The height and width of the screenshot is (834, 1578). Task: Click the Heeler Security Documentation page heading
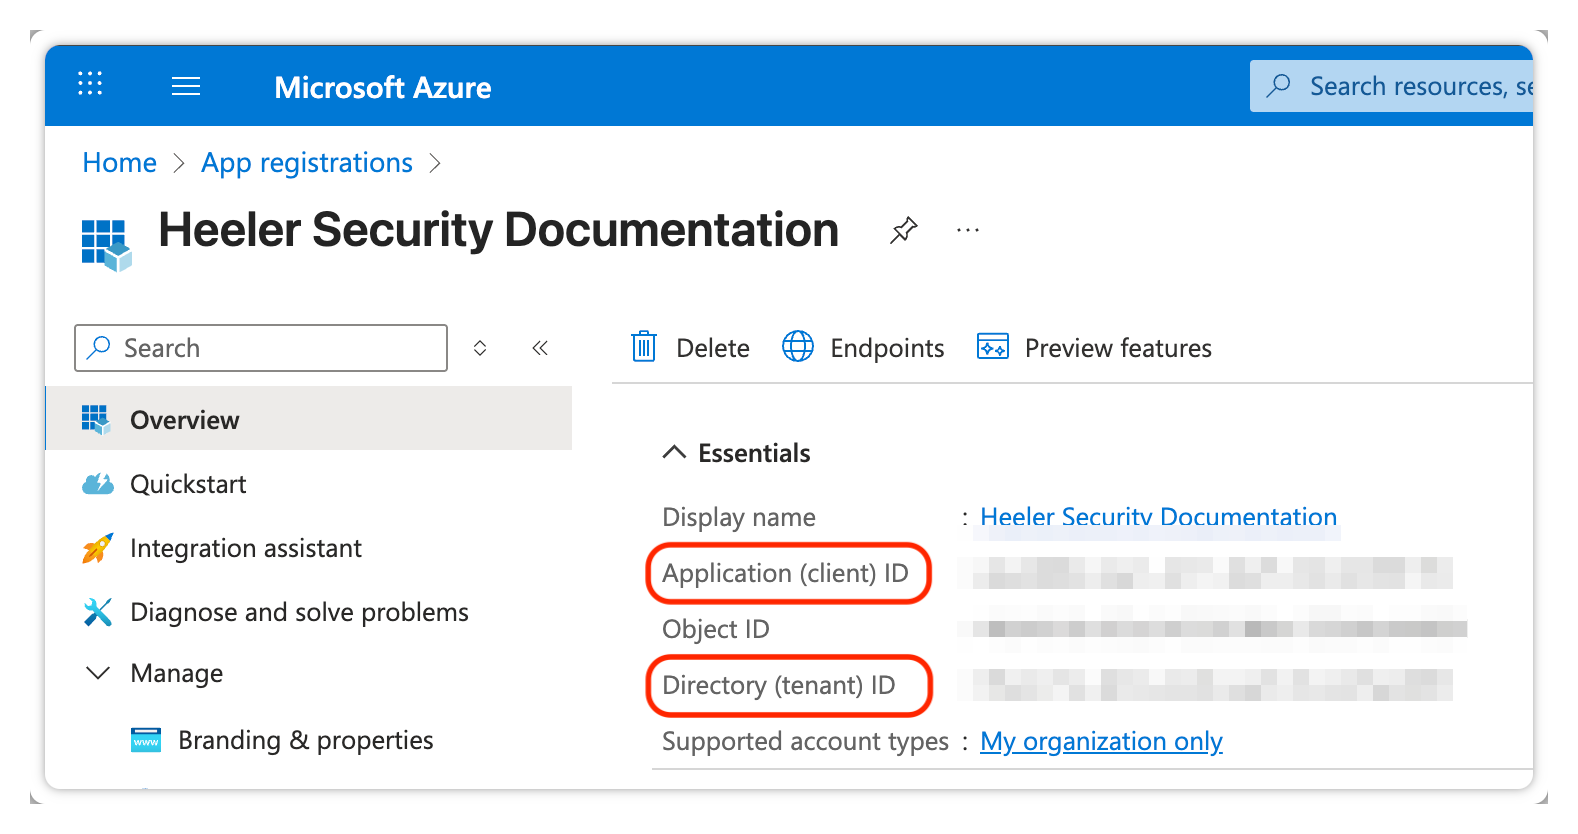(498, 230)
